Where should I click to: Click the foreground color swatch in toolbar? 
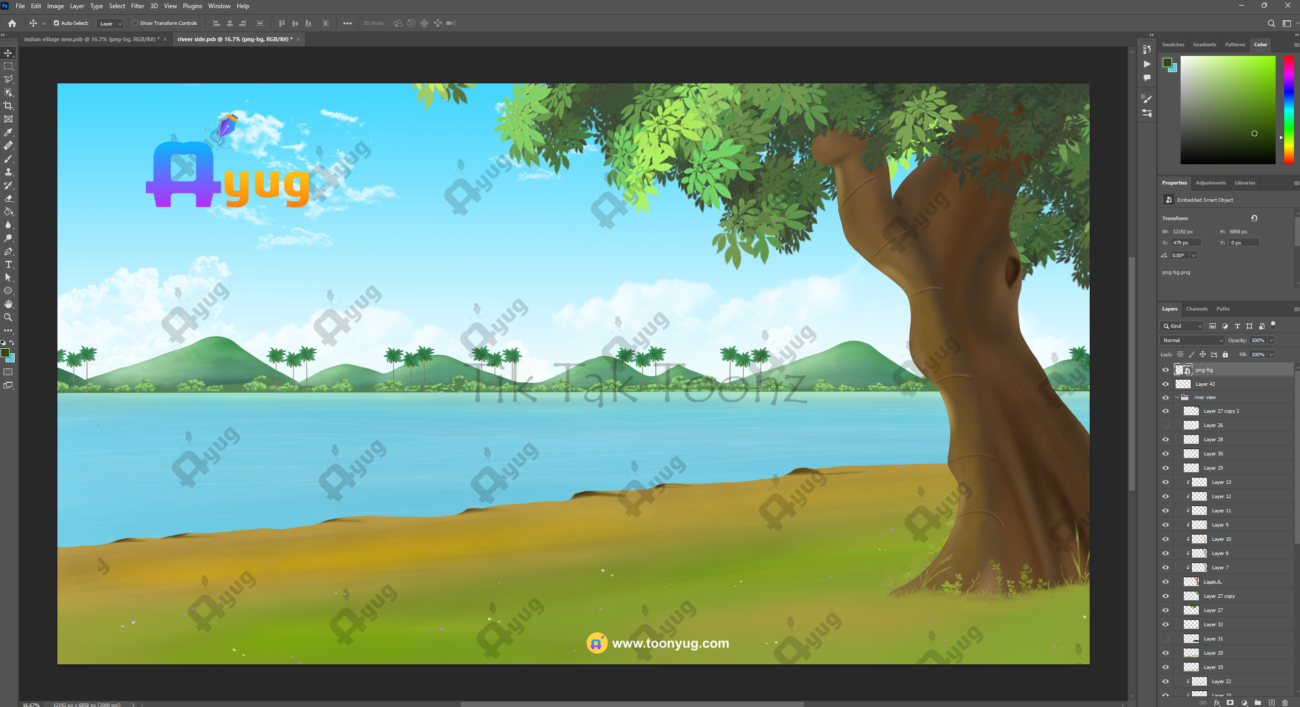[x=6, y=352]
